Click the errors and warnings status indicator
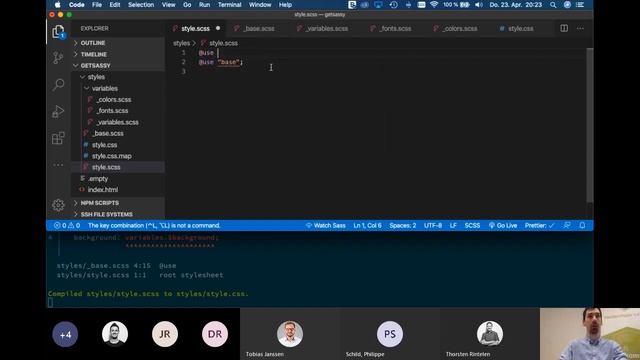Screen dimensions: 640x360 [x=67, y=225]
